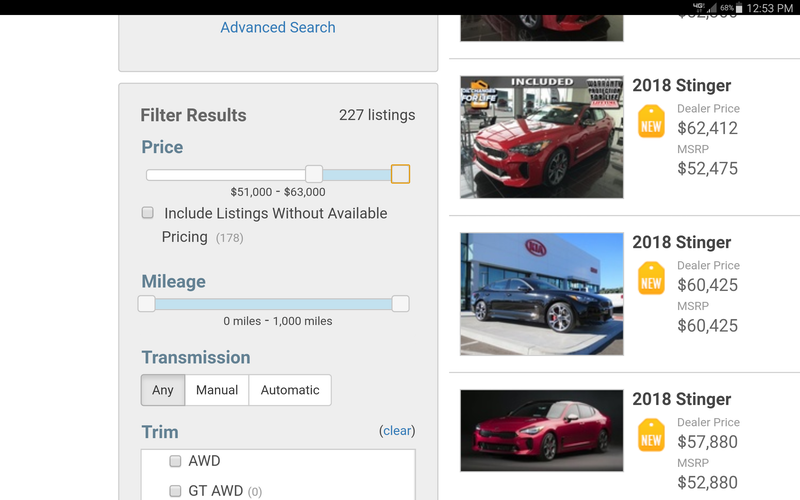The height and width of the screenshot is (500, 800).
Task: Open the 2018 Stinger listing priced $57,880
Action: [682, 399]
